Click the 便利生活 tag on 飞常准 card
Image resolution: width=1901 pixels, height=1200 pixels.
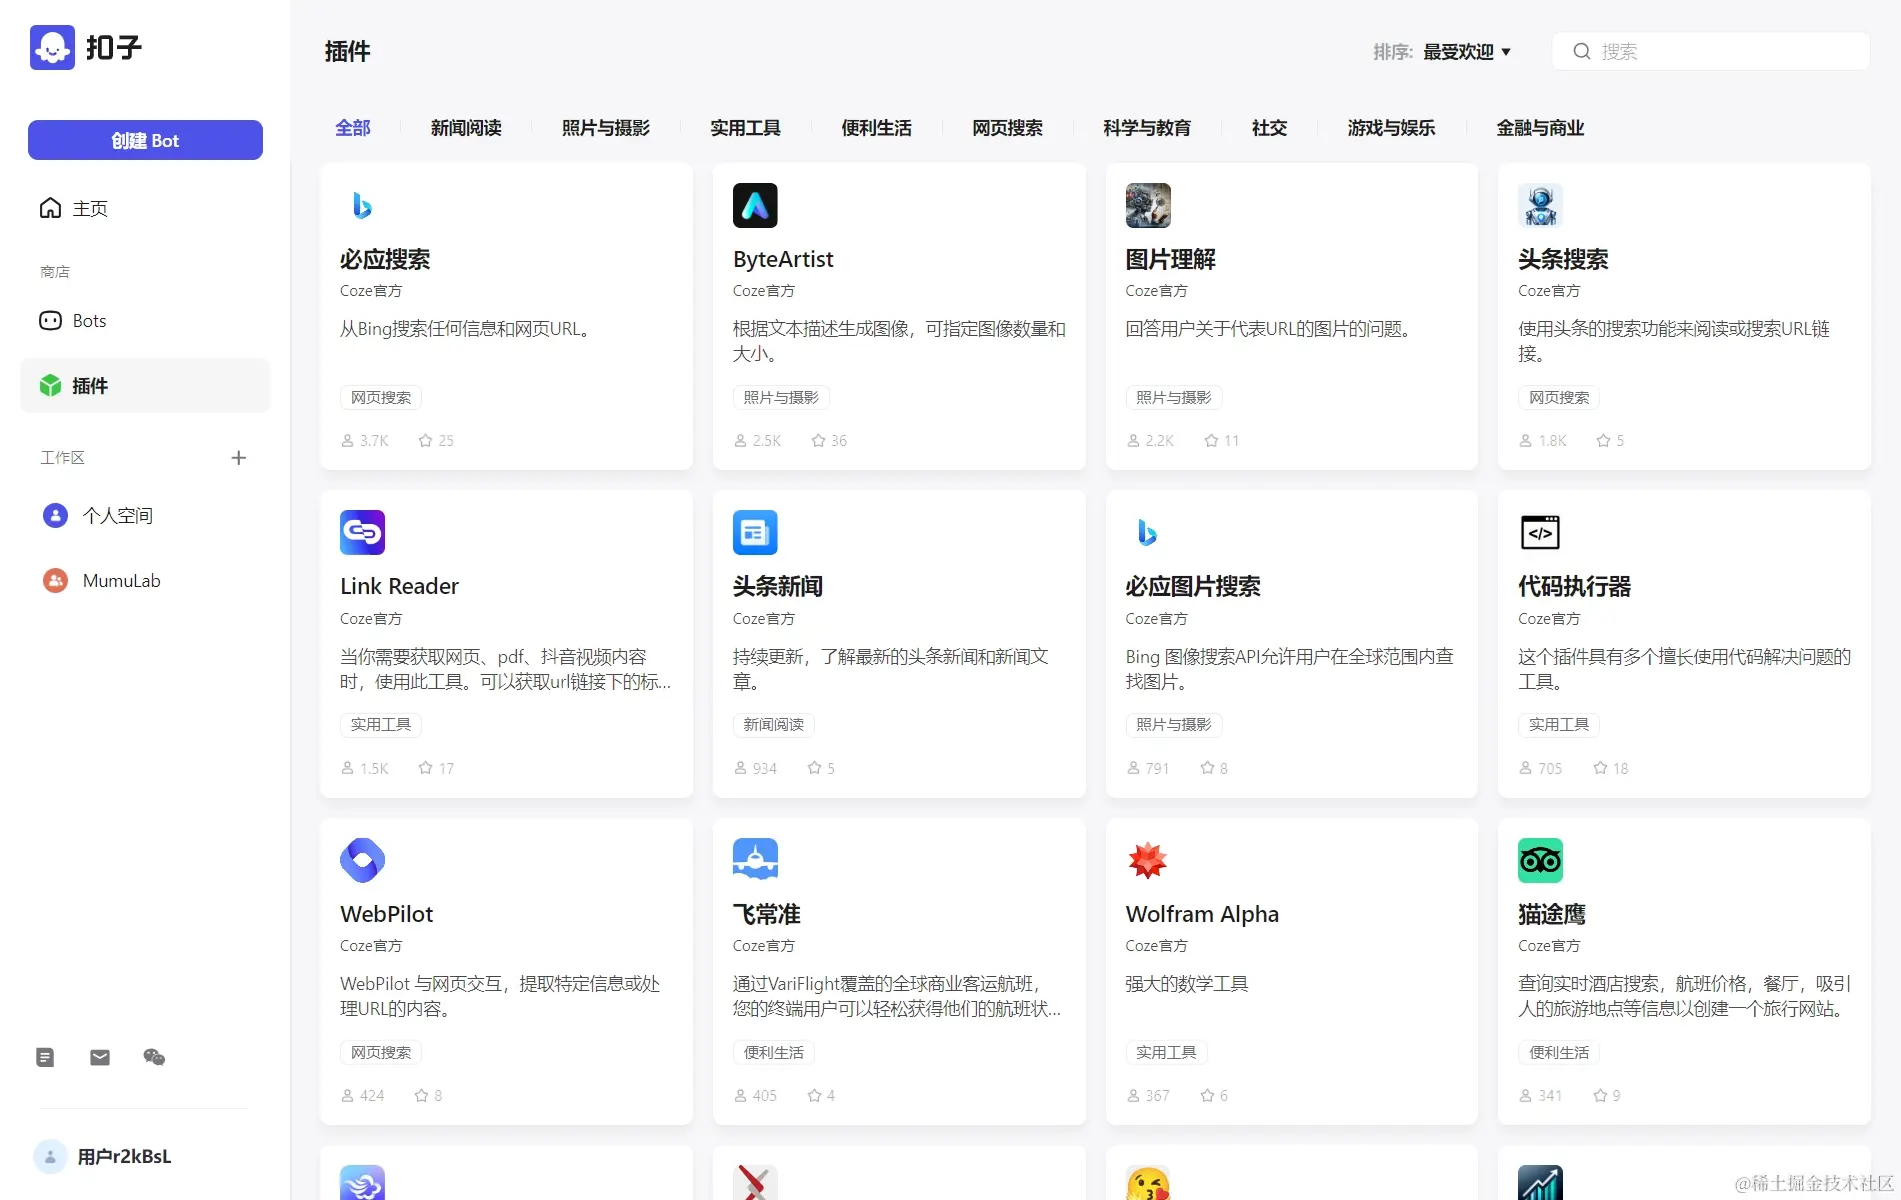pyautogui.click(x=774, y=1052)
